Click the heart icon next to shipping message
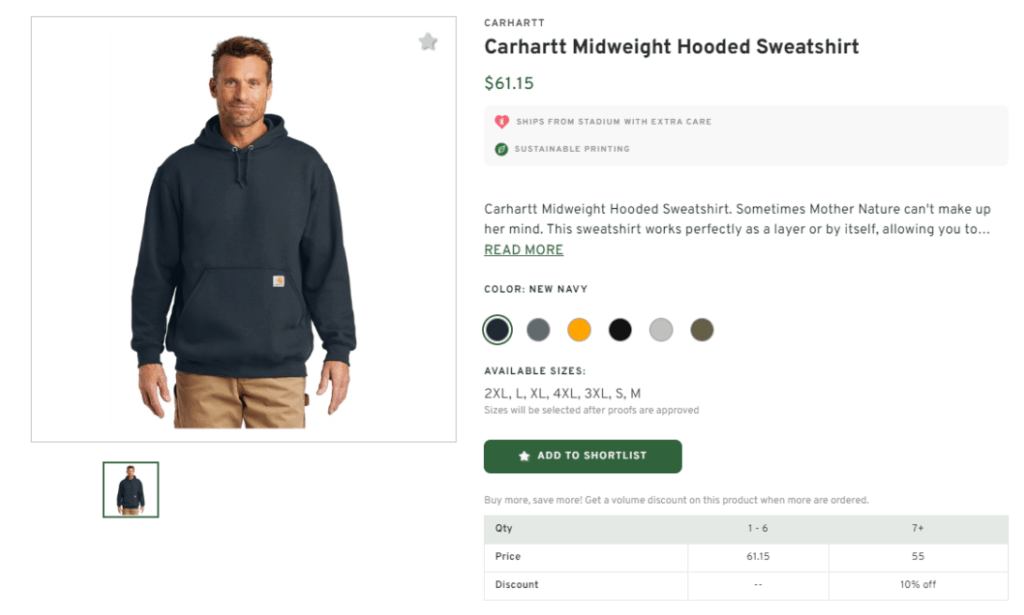The width and height of the screenshot is (1024, 615). [501, 121]
